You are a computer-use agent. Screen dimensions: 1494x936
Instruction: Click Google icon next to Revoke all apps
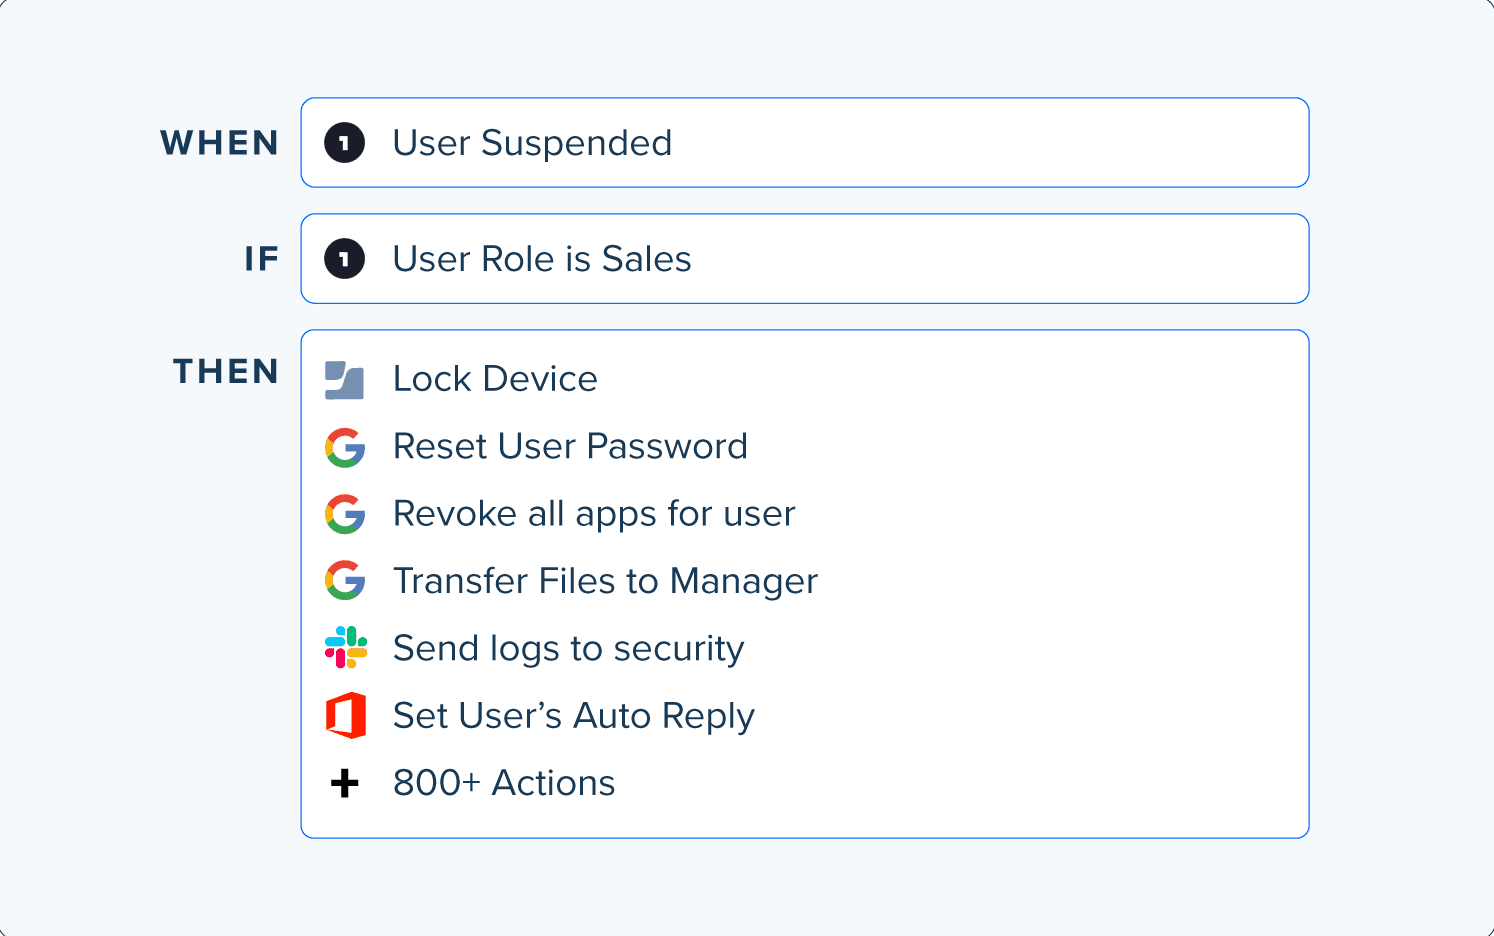345,514
